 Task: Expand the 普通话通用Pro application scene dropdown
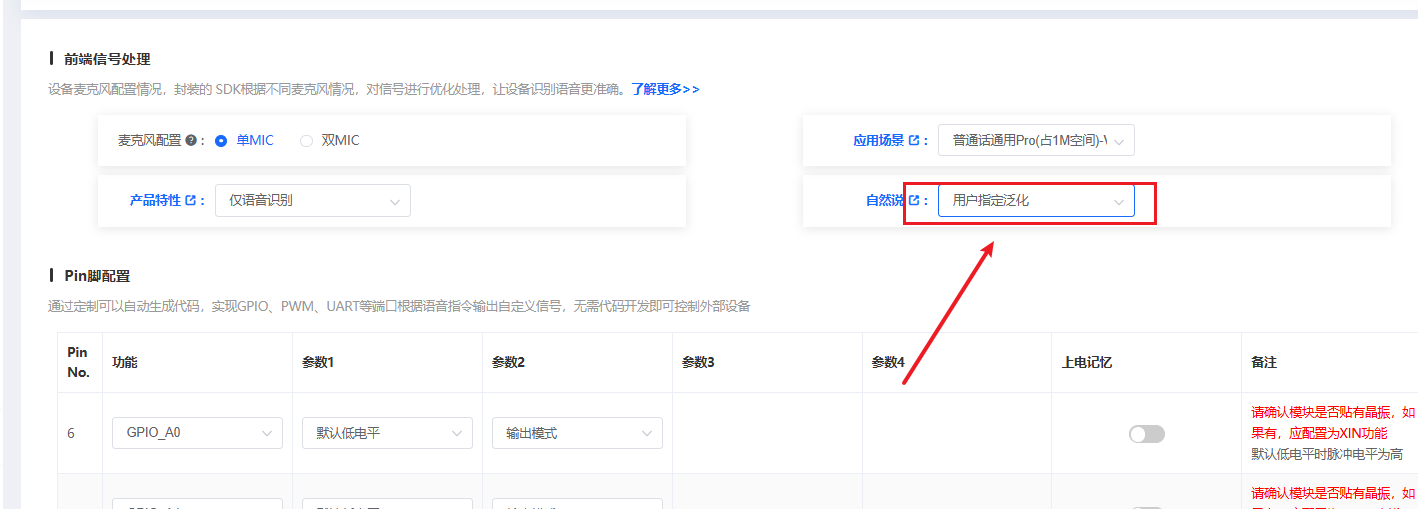pos(1035,141)
